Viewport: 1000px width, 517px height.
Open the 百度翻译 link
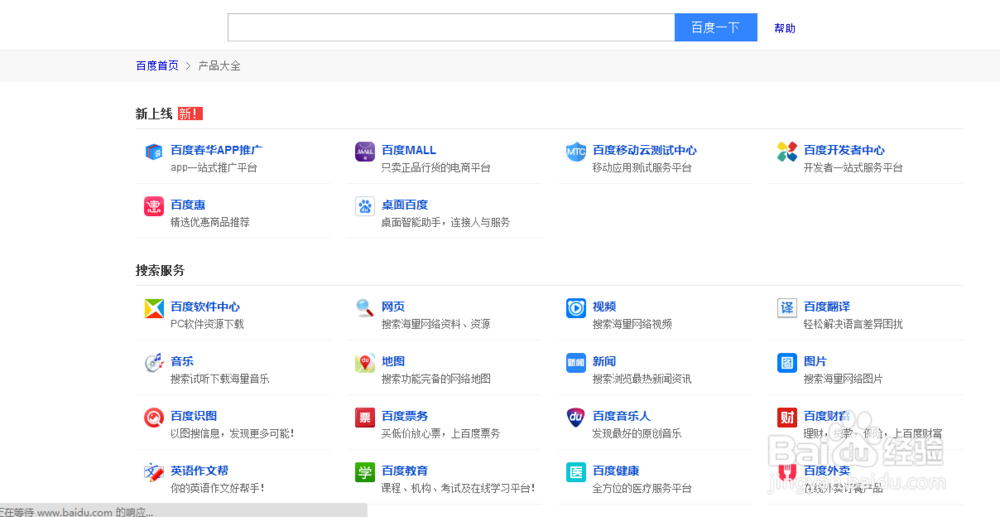pos(827,307)
